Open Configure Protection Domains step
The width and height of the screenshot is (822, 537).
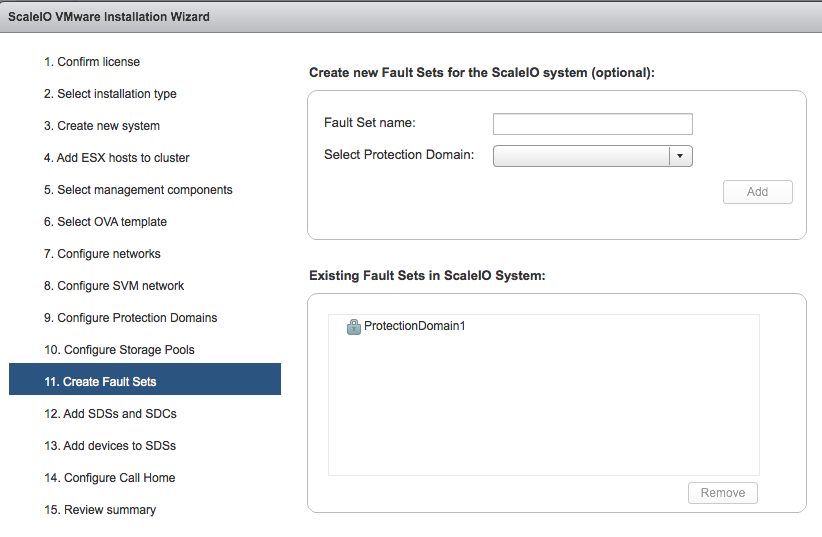tap(130, 318)
